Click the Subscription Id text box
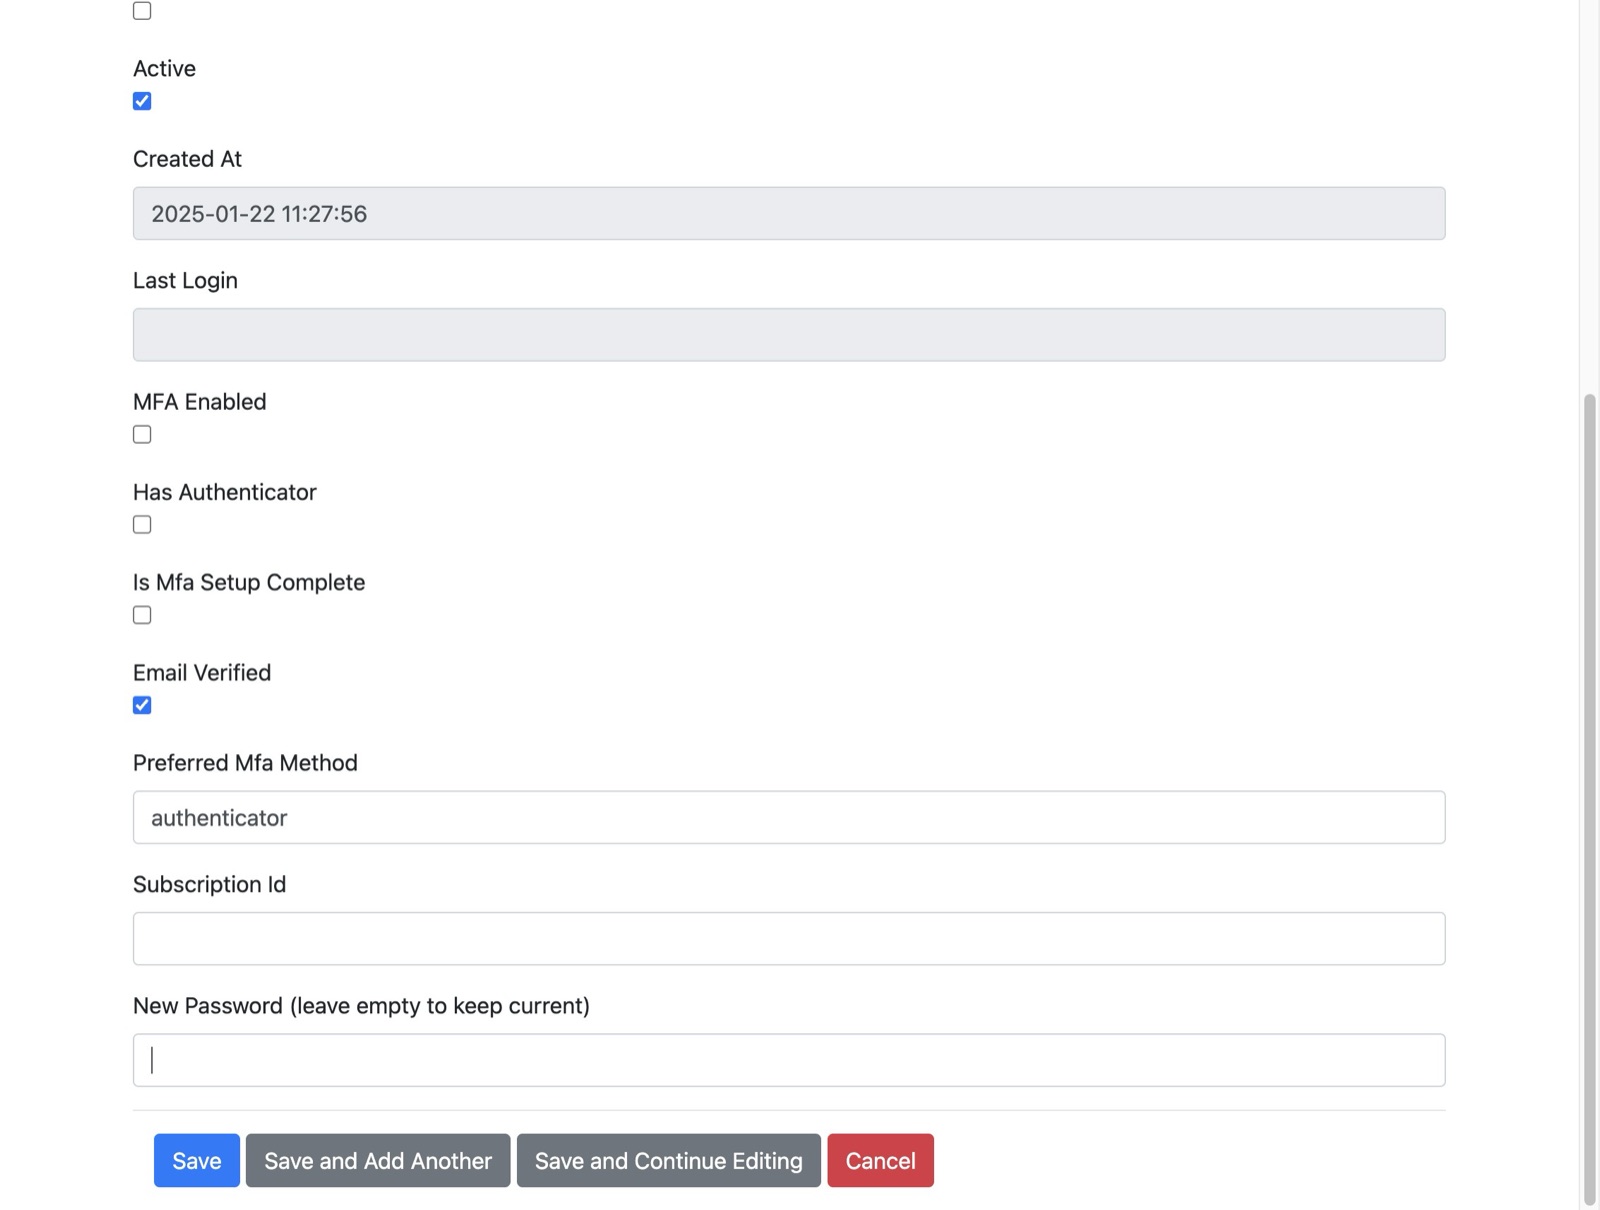The image size is (1600, 1210). point(789,938)
